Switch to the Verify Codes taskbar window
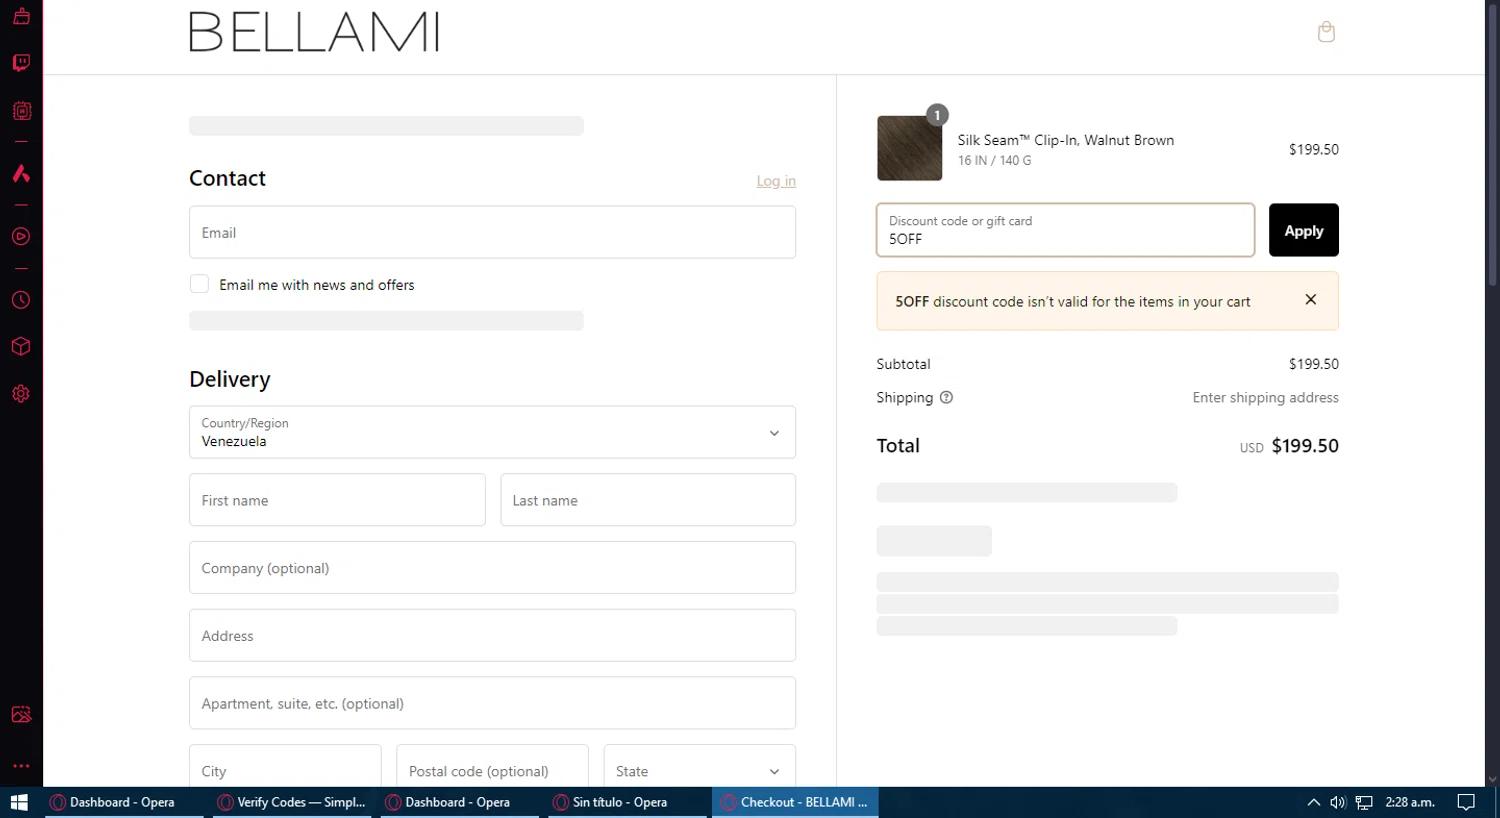This screenshot has width=1500, height=818. point(291,802)
